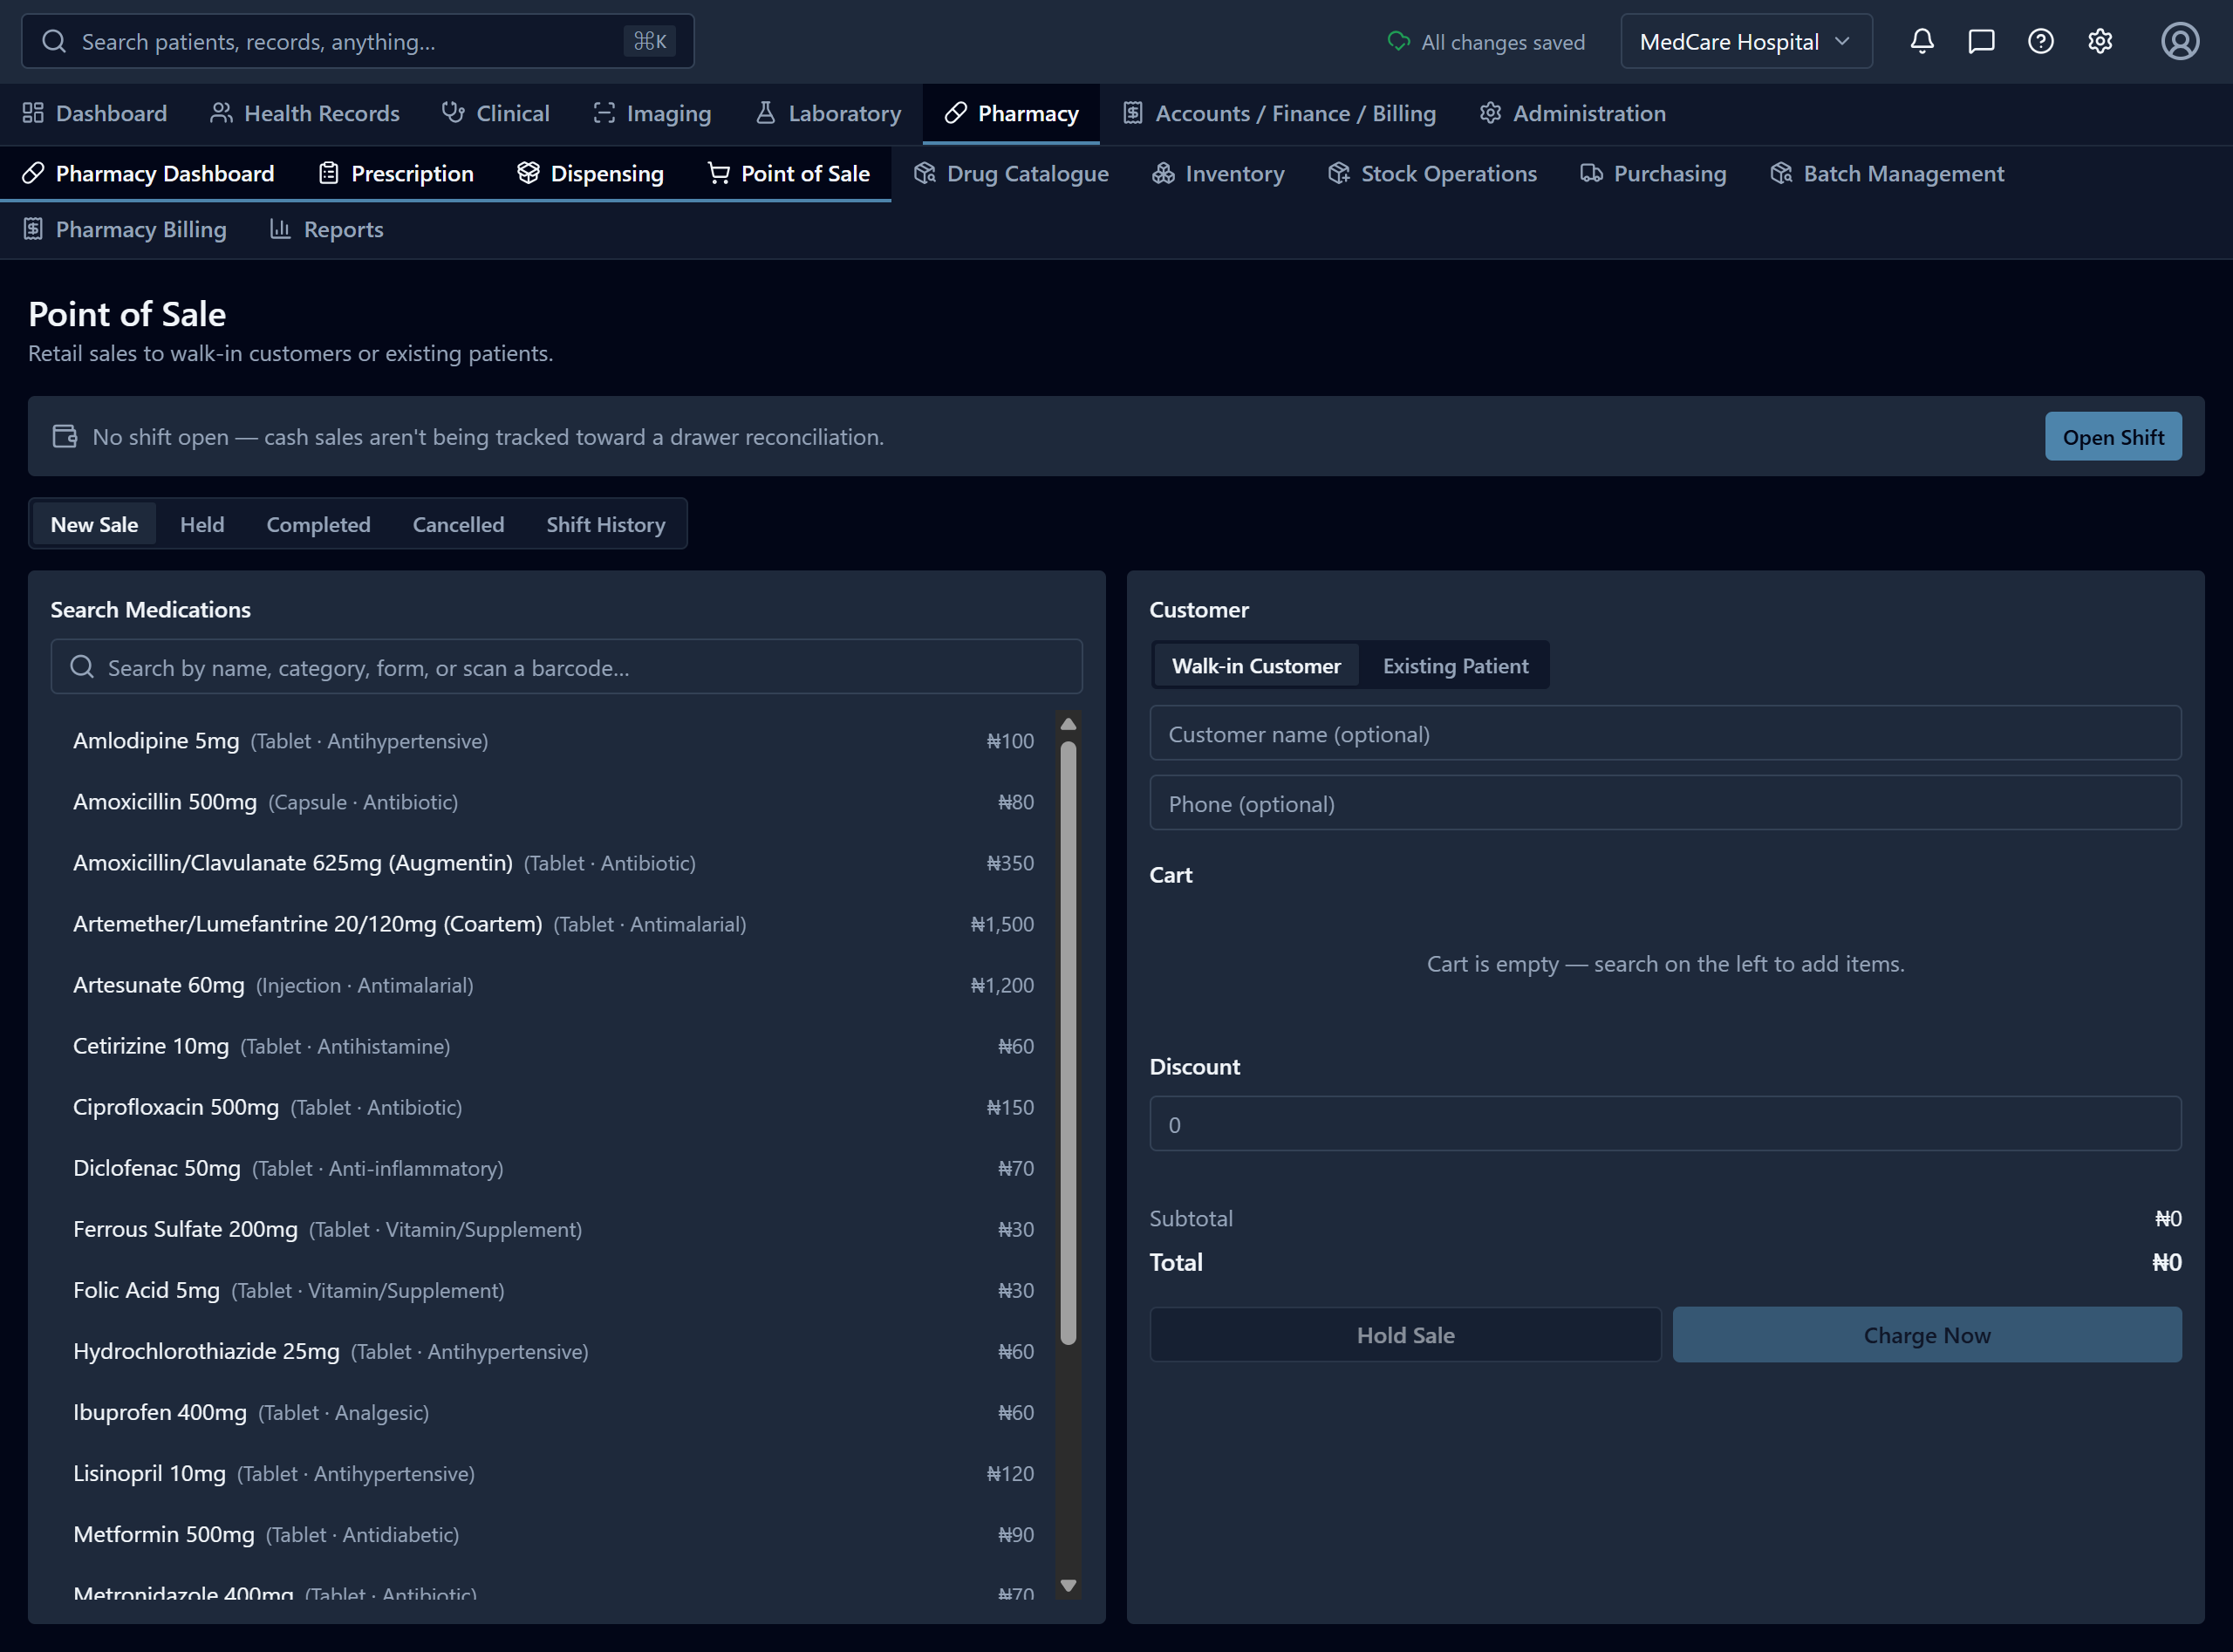Click the wallet icon in shift banner
2233x1652 pixels.
click(65, 436)
